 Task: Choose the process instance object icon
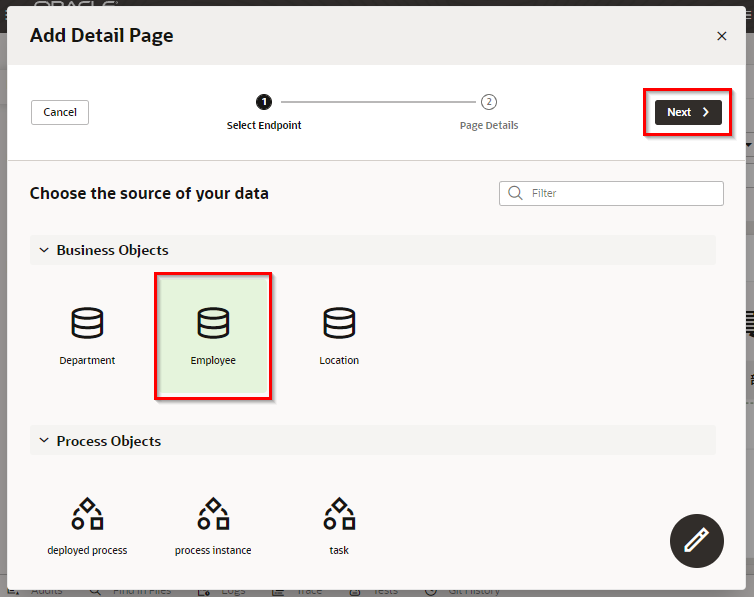(x=213, y=514)
